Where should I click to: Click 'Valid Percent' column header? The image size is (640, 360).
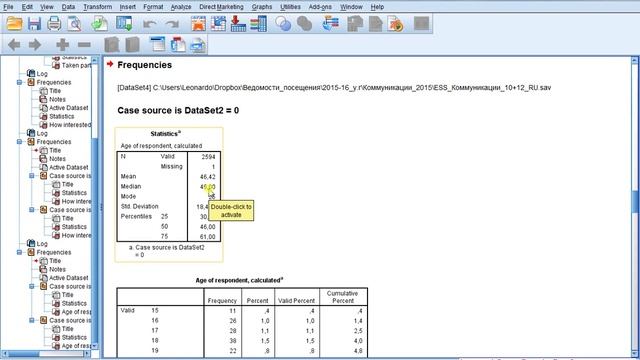click(x=296, y=301)
